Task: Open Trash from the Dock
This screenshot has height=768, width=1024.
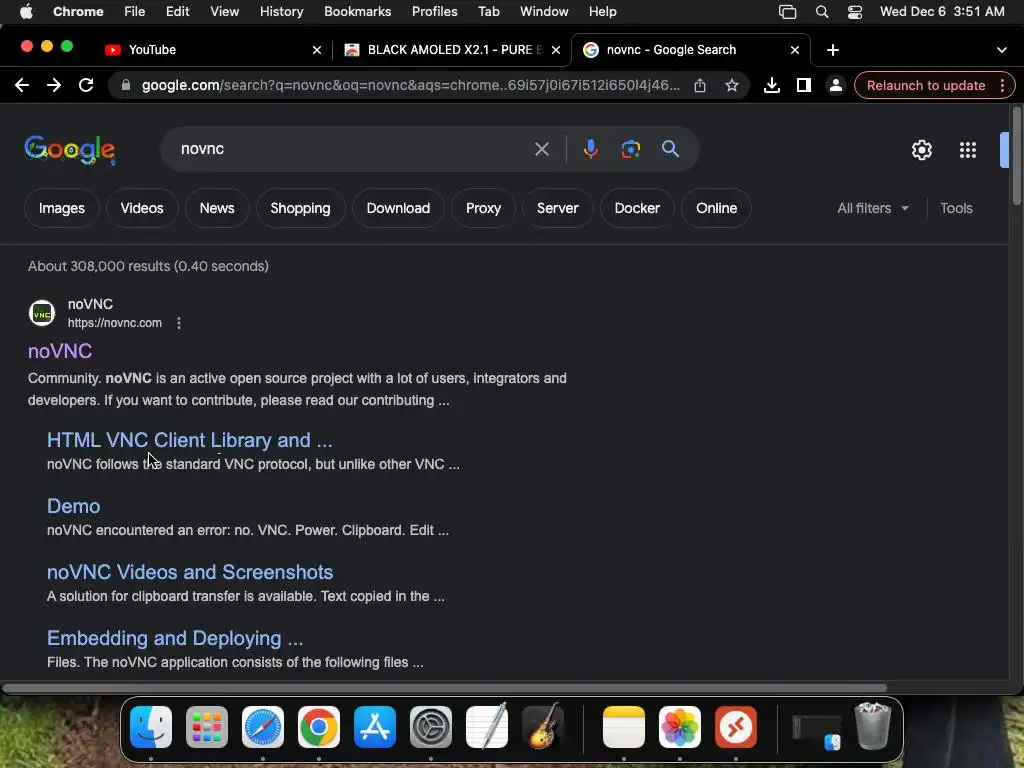Action: (x=873, y=726)
